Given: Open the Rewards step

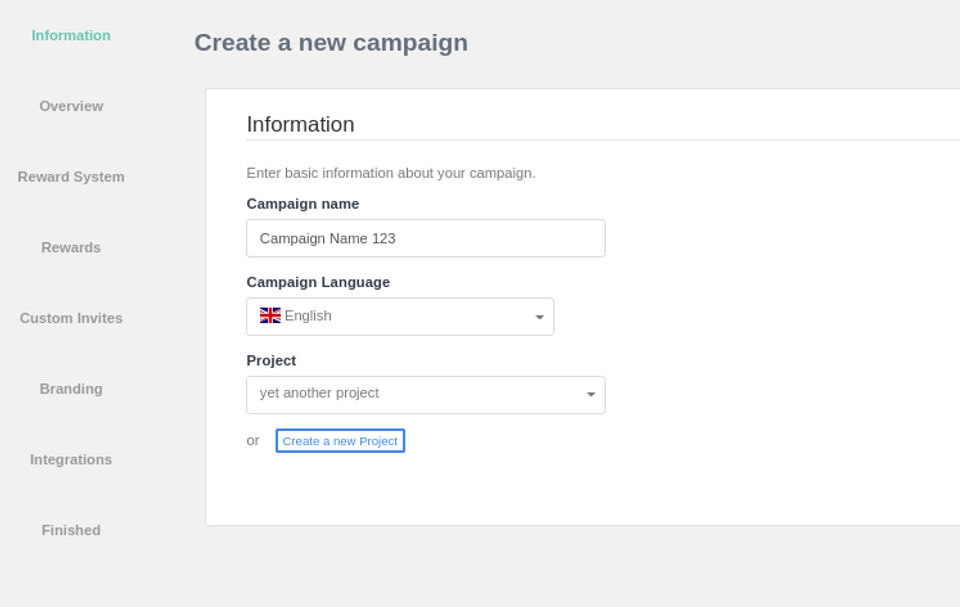Looking at the screenshot, I should click(x=71, y=248).
